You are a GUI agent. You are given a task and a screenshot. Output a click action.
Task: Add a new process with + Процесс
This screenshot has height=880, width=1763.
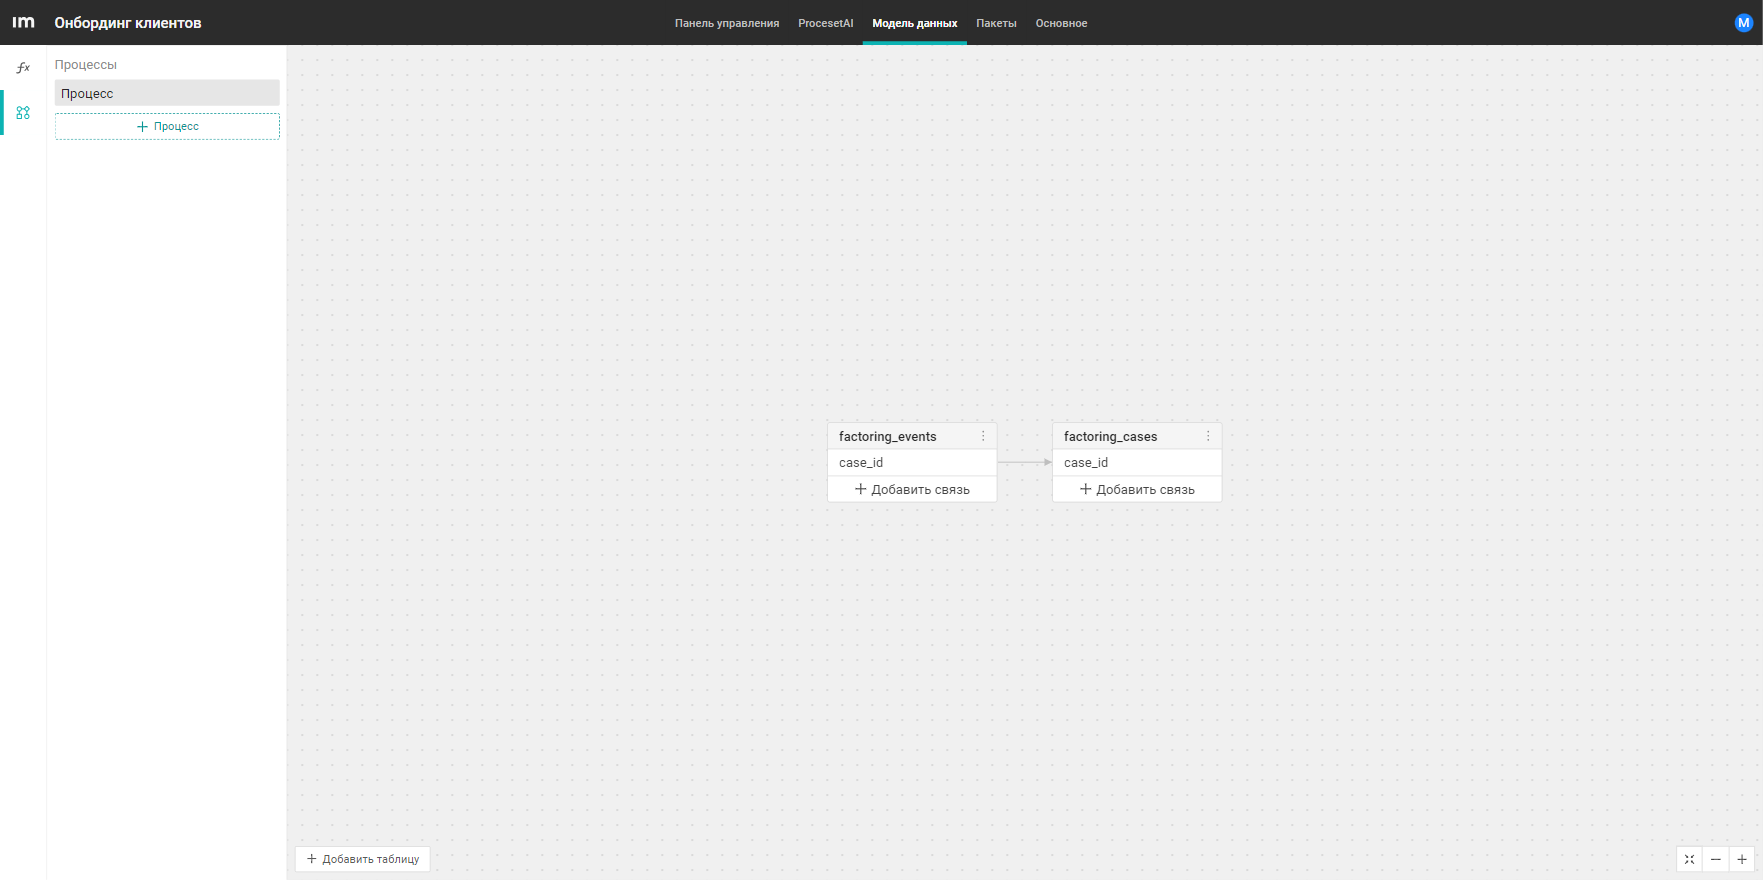coord(167,126)
